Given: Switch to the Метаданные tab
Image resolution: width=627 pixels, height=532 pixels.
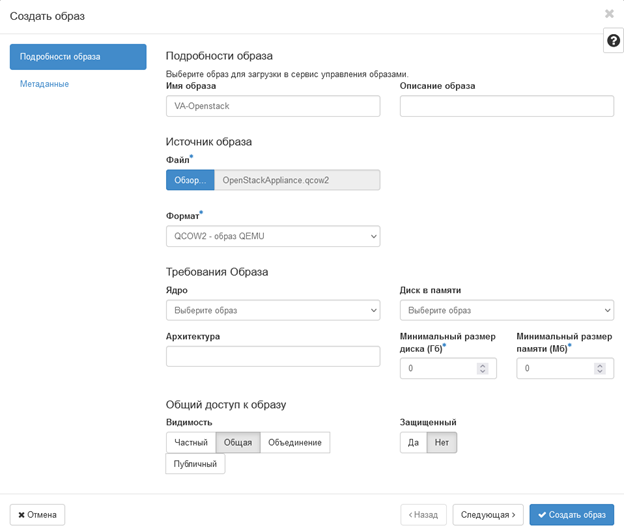Looking at the screenshot, I should tap(44, 84).
